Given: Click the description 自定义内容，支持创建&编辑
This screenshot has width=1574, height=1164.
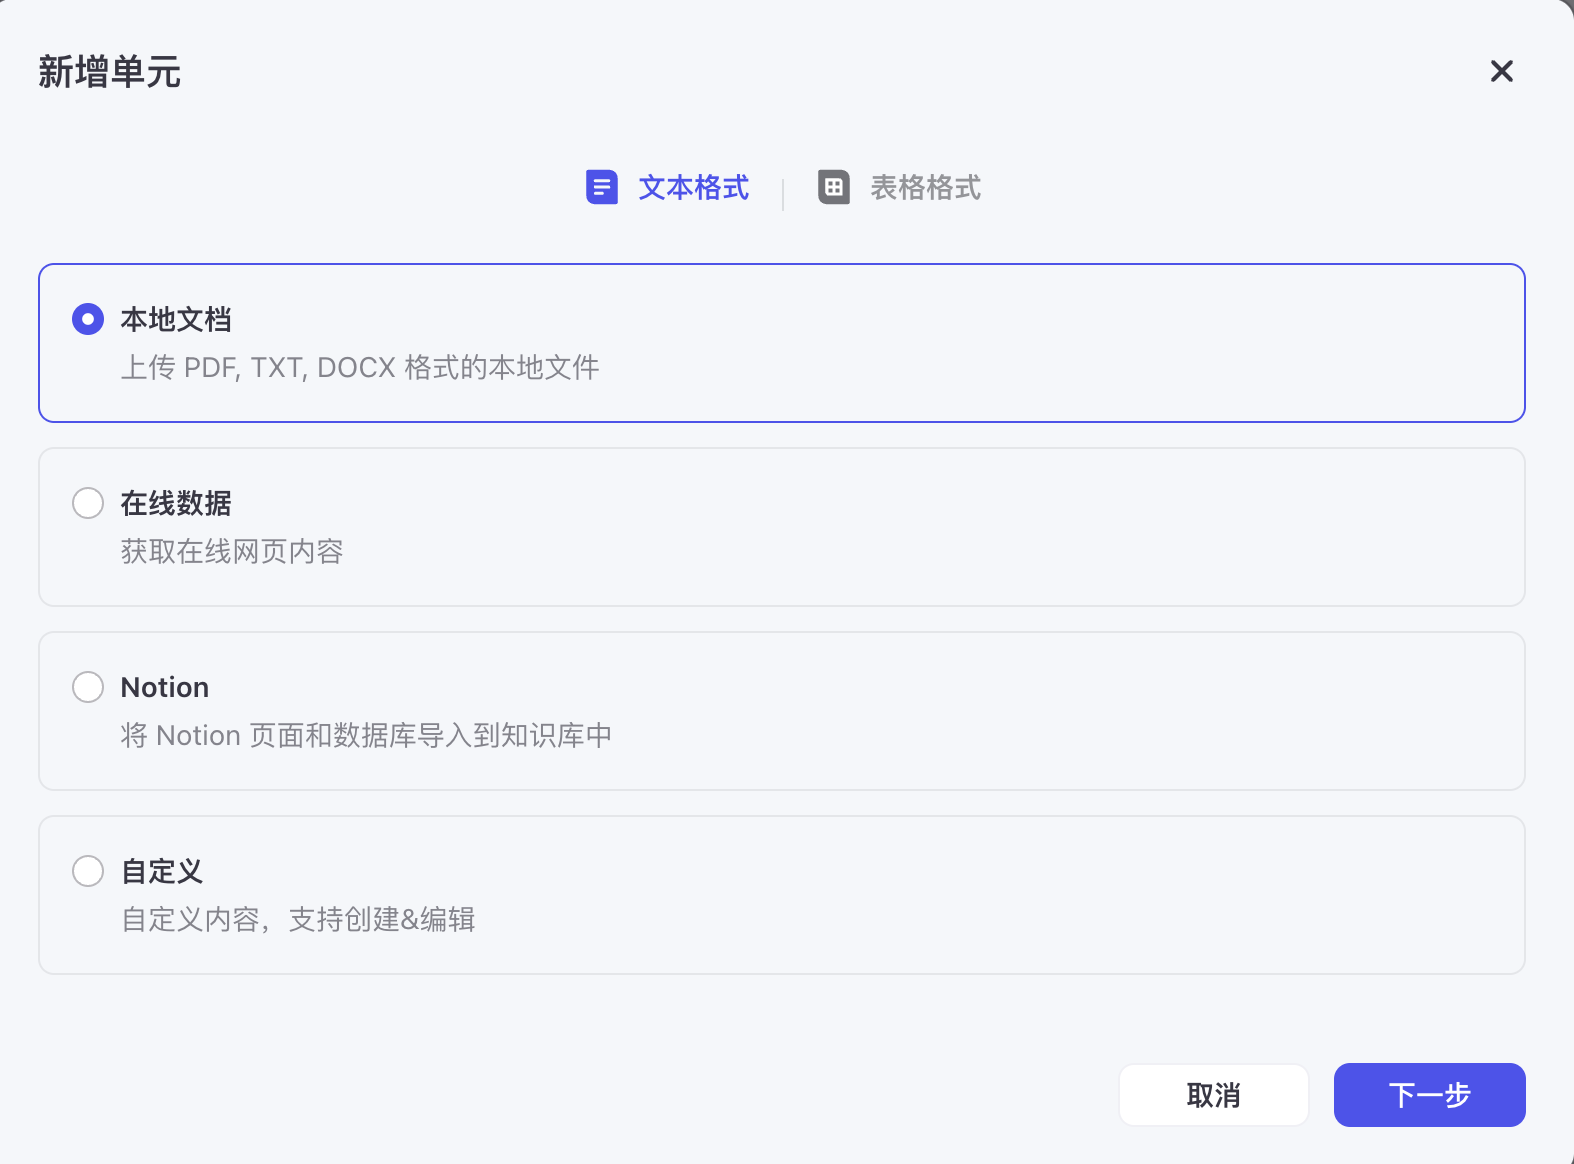Looking at the screenshot, I should 298,919.
